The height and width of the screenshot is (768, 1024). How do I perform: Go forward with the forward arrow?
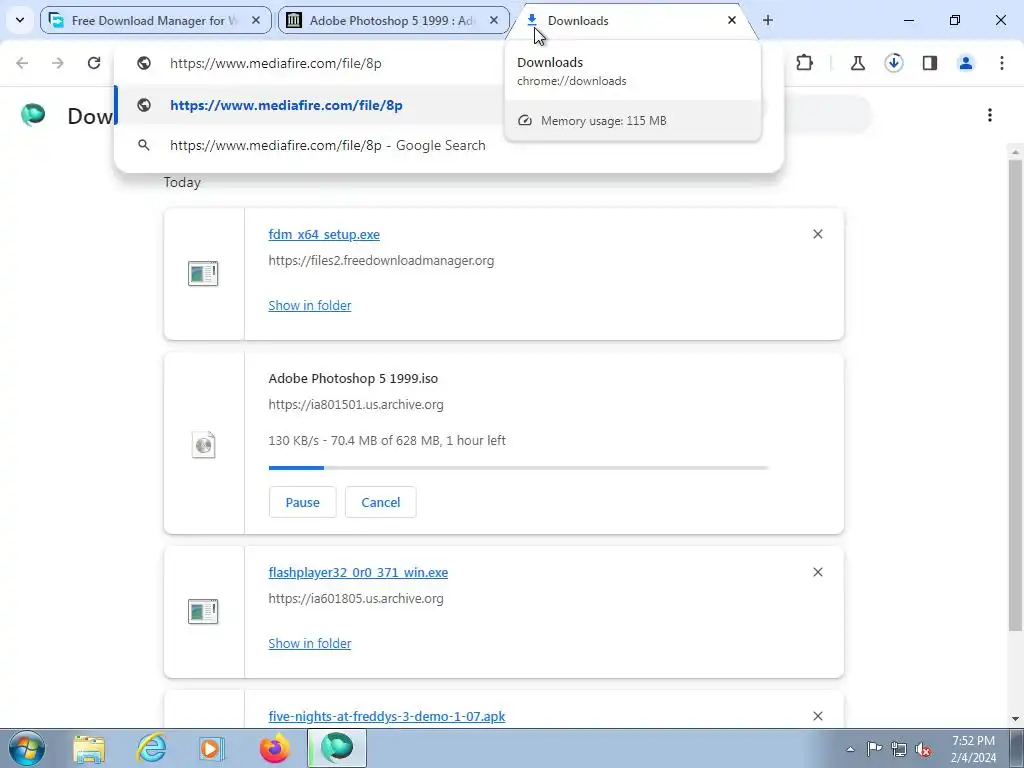click(58, 63)
